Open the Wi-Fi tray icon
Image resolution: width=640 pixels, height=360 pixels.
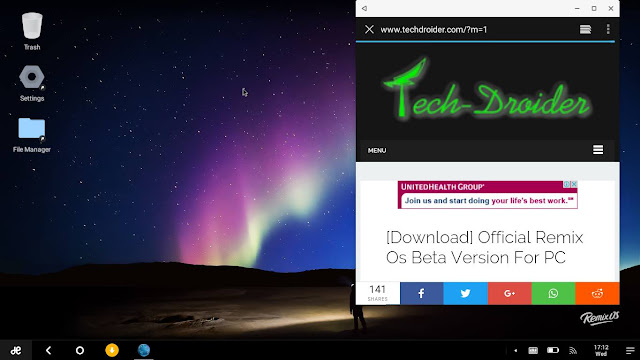[573, 350]
